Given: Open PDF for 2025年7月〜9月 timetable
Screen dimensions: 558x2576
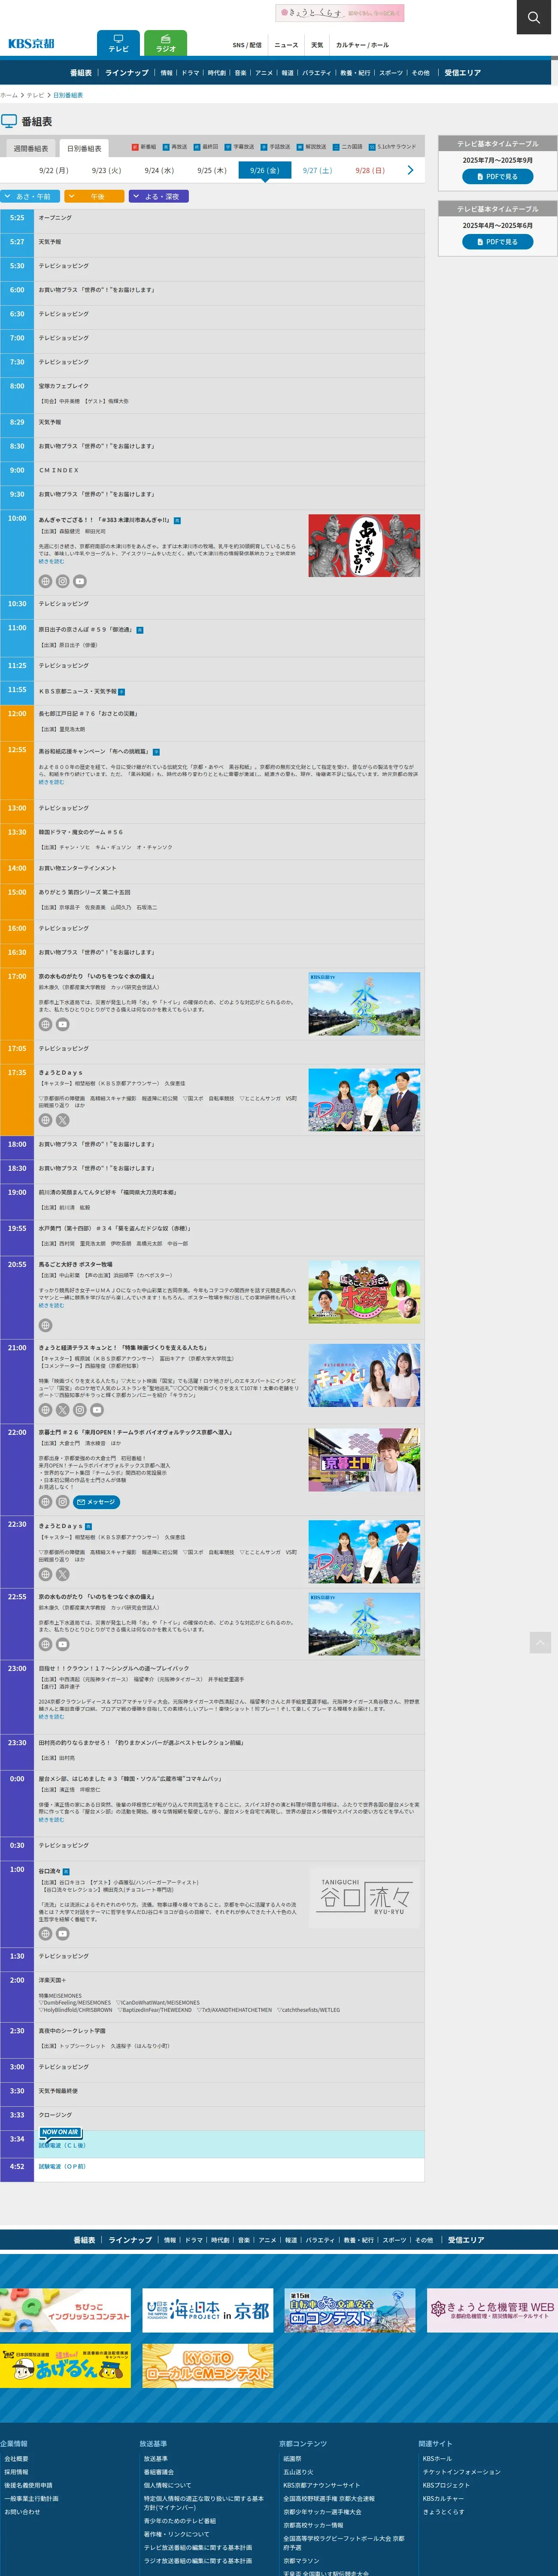Looking at the screenshot, I should (497, 177).
